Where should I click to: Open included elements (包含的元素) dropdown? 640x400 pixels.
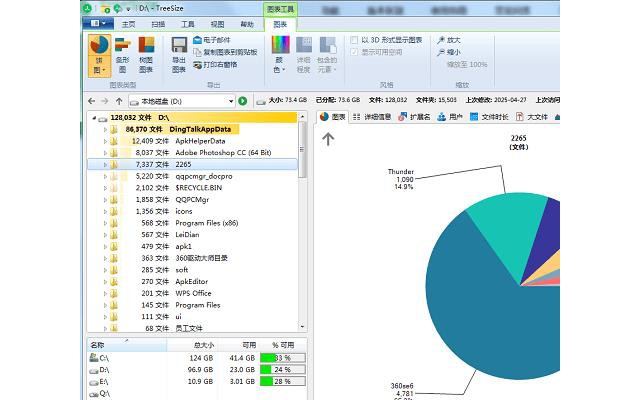[327, 55]
